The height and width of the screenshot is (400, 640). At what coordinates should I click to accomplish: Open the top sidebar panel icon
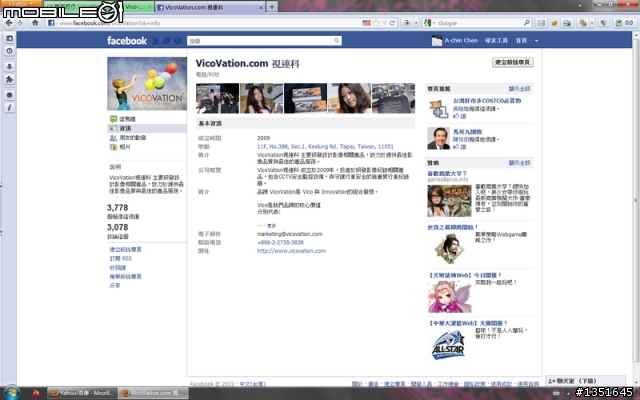9,38
